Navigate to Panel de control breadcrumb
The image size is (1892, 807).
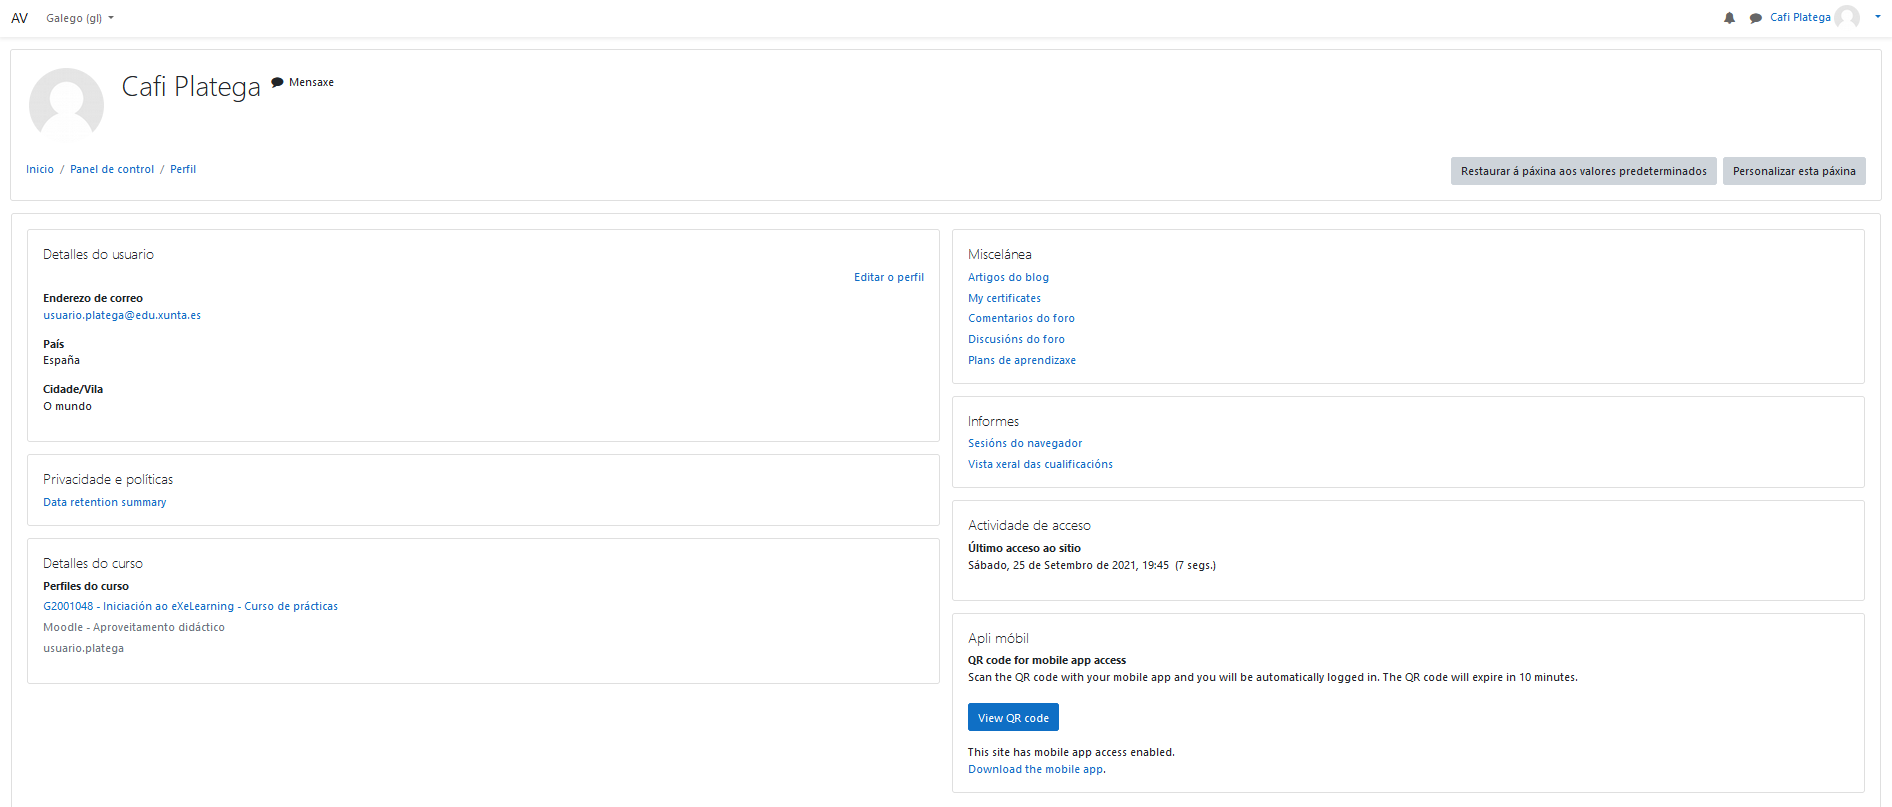tap(112, 169)
